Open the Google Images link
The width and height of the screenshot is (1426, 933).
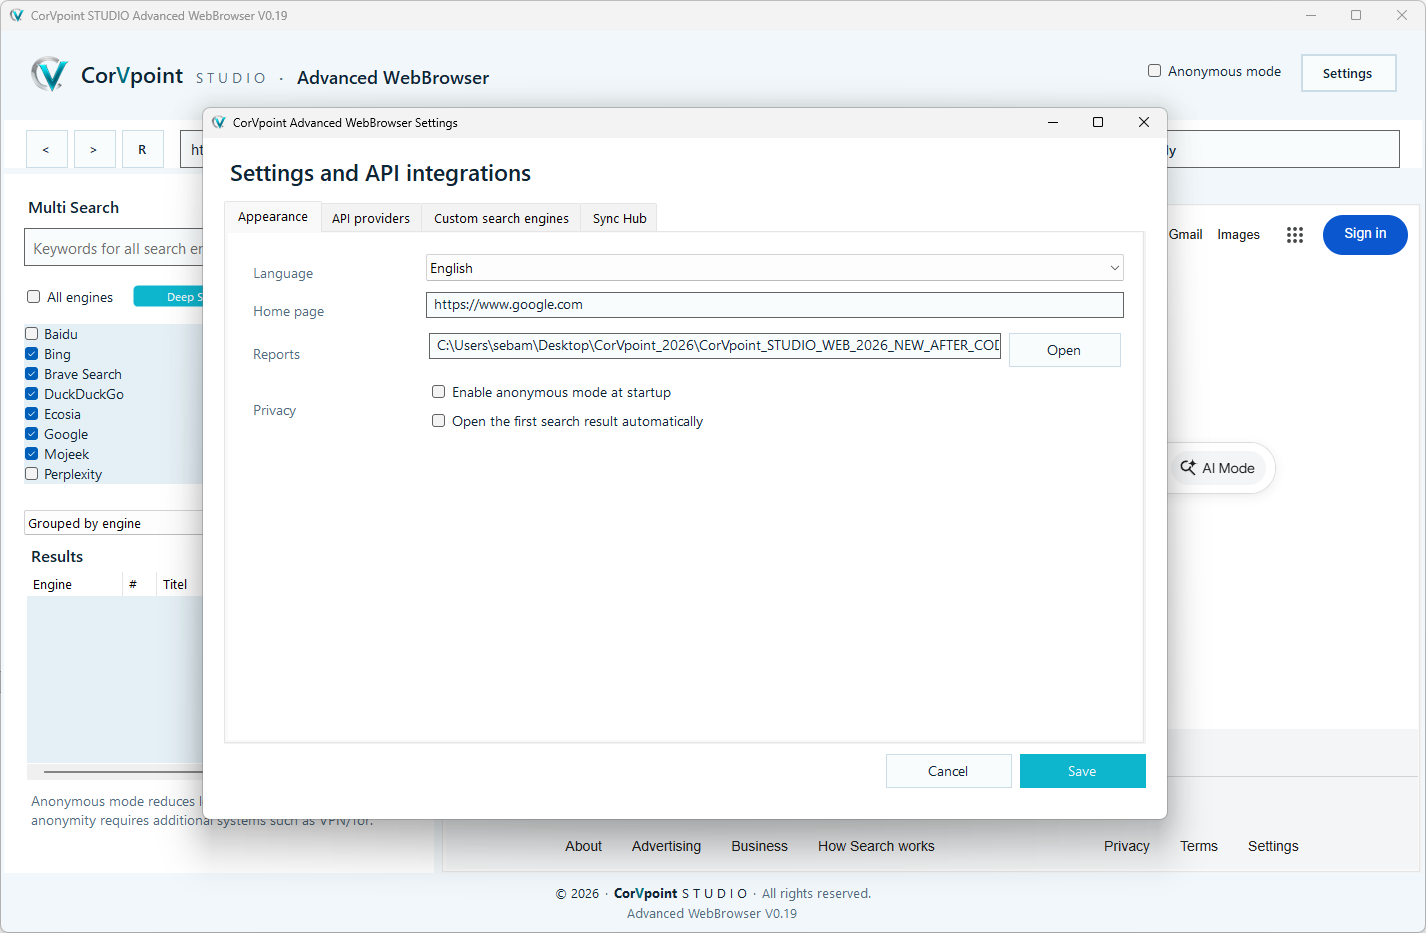click(x=1238, y=234)
